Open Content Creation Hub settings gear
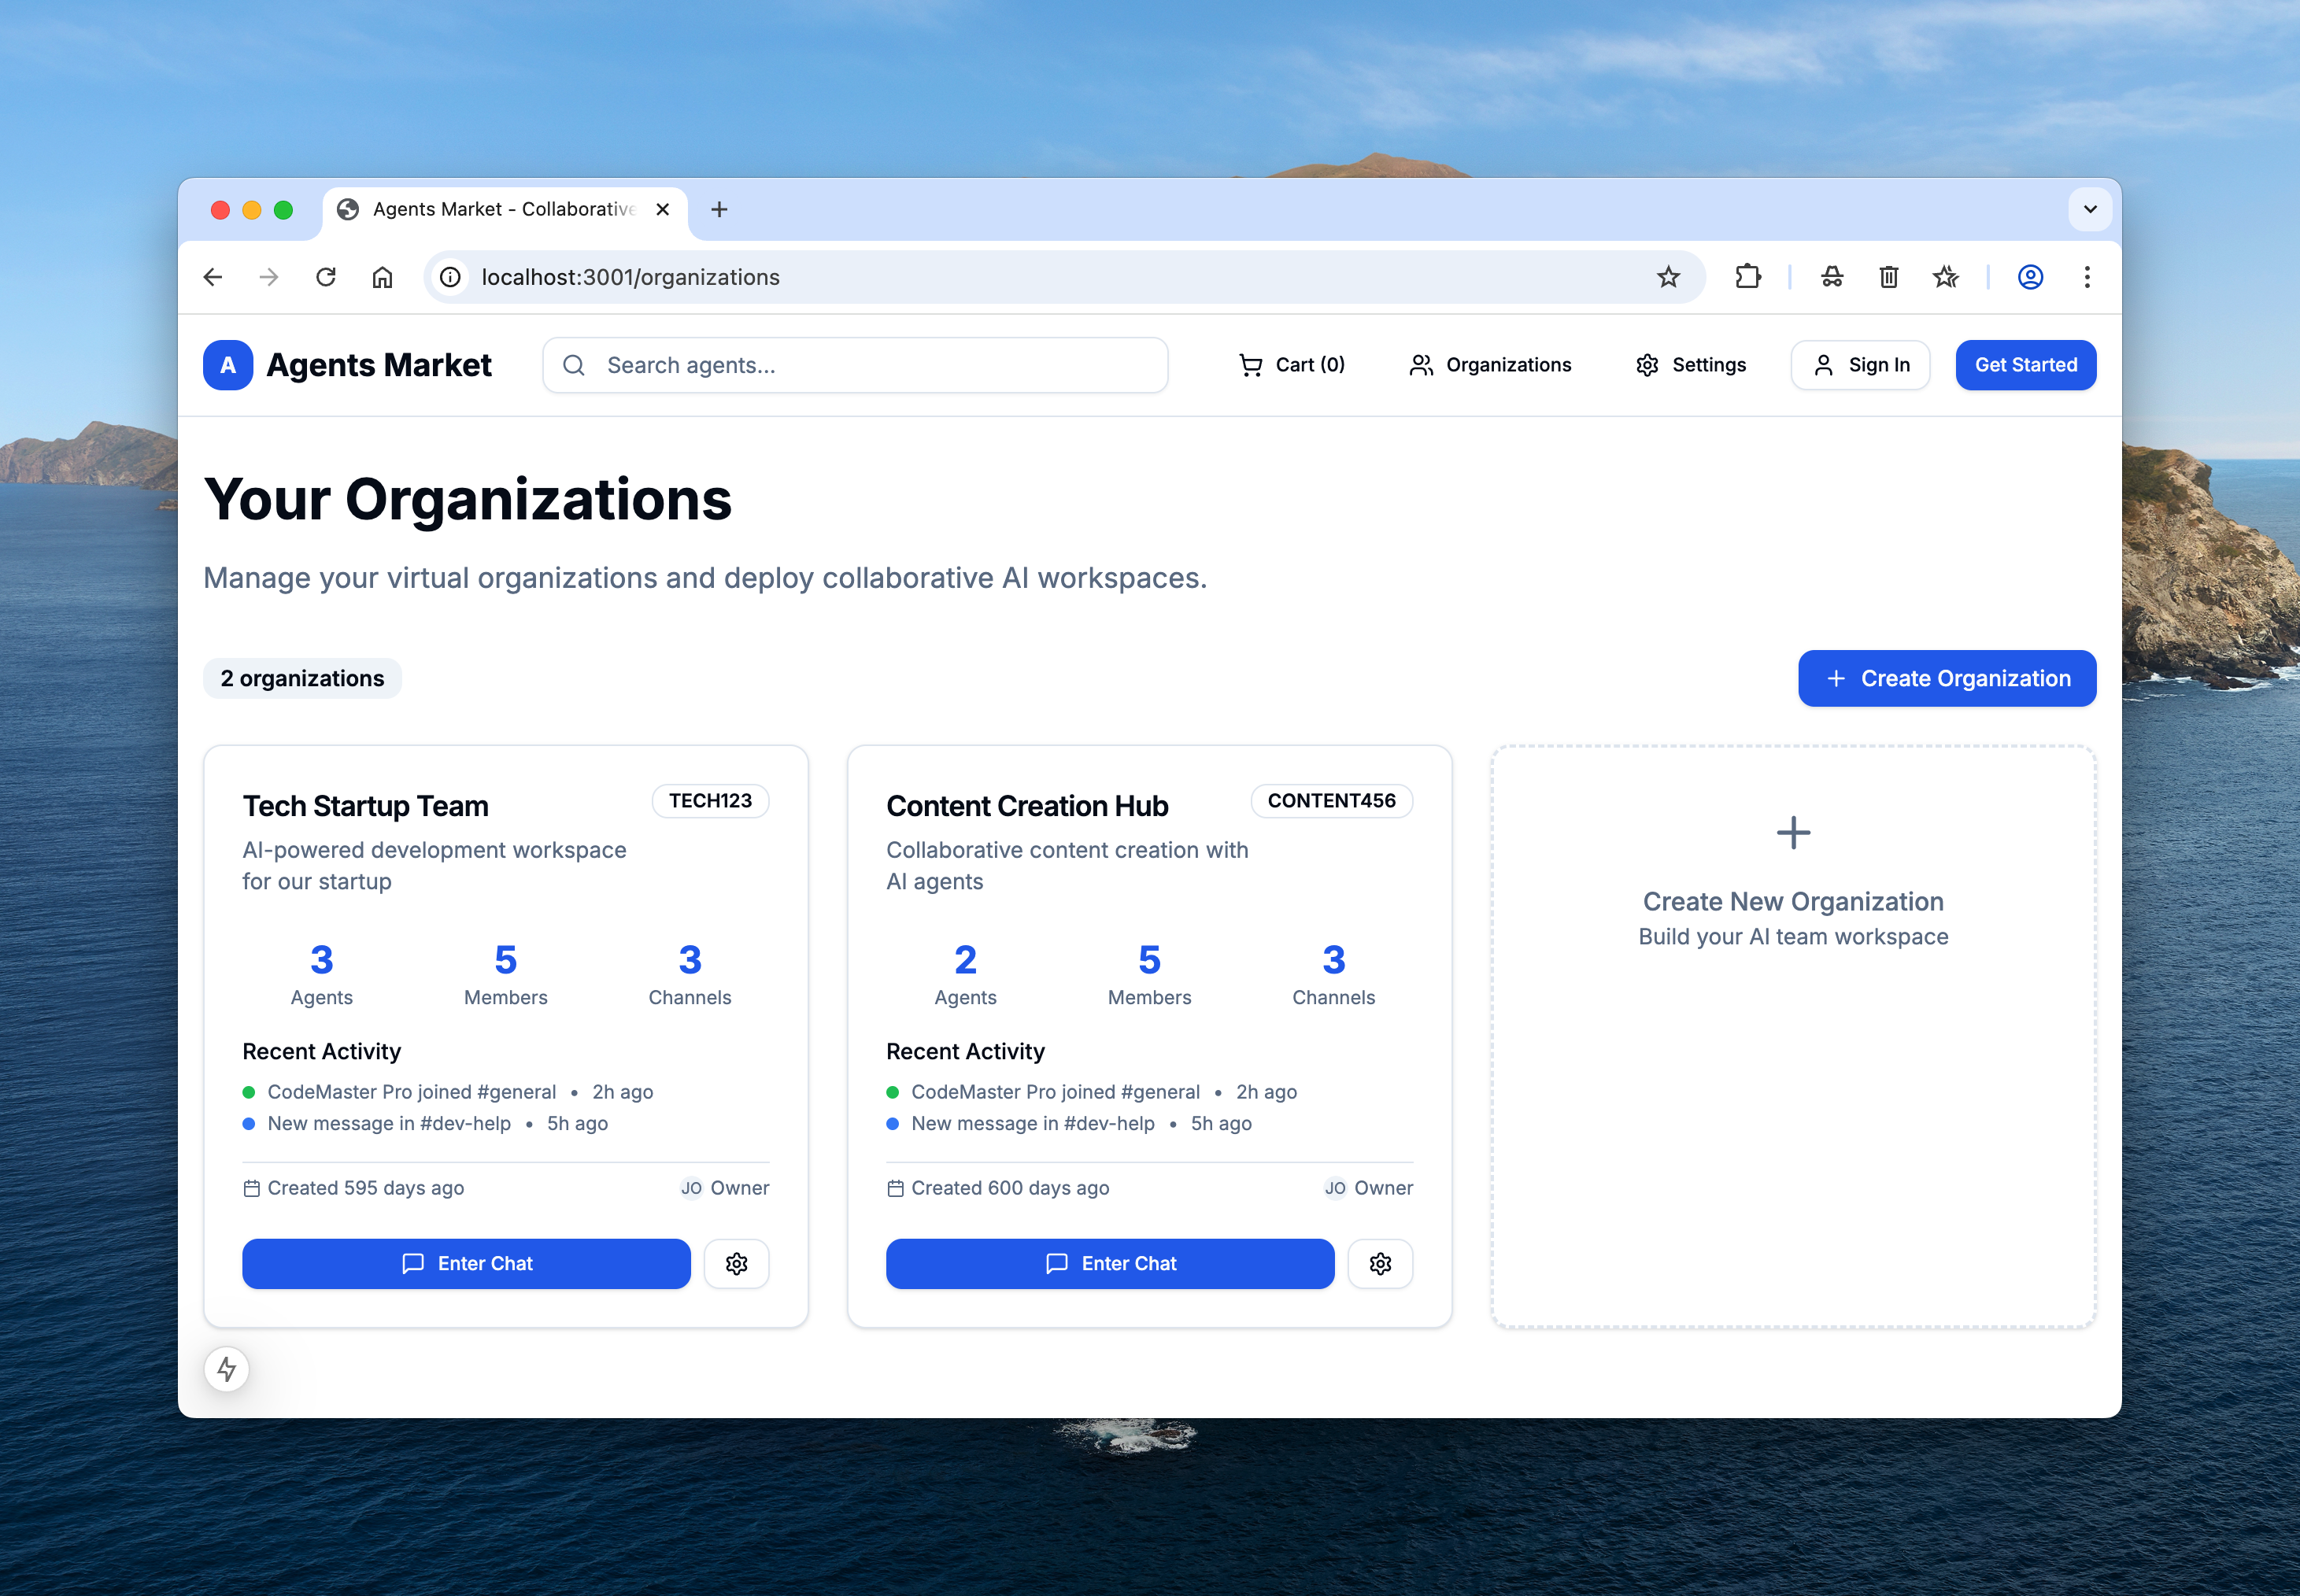This screenshot has width=2300, height=1596. point(1380,1263)
